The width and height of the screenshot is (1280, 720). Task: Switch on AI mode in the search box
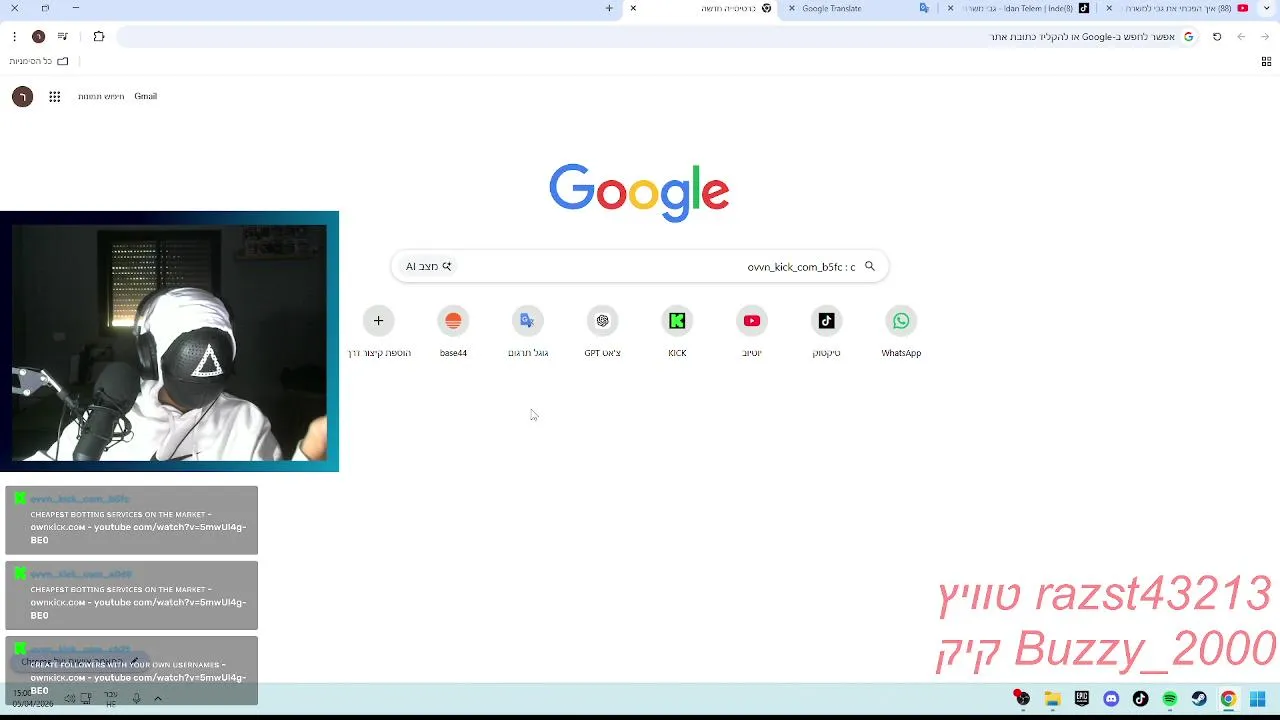(428, 266)
